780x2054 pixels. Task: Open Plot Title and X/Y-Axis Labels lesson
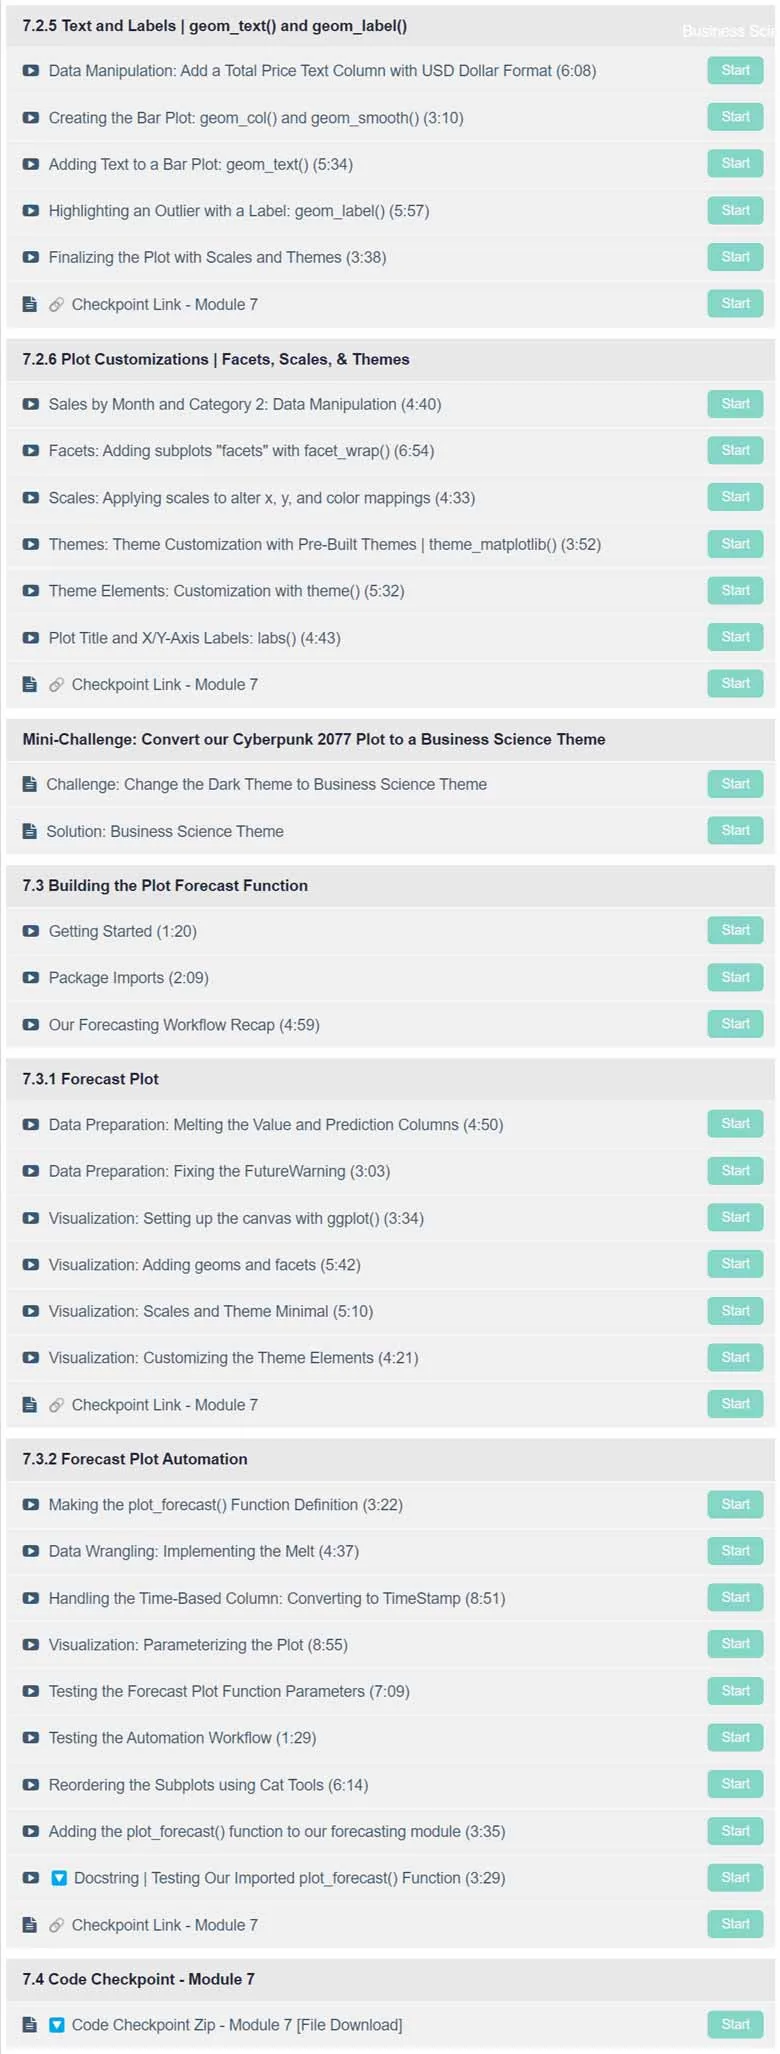pos(195,638)
